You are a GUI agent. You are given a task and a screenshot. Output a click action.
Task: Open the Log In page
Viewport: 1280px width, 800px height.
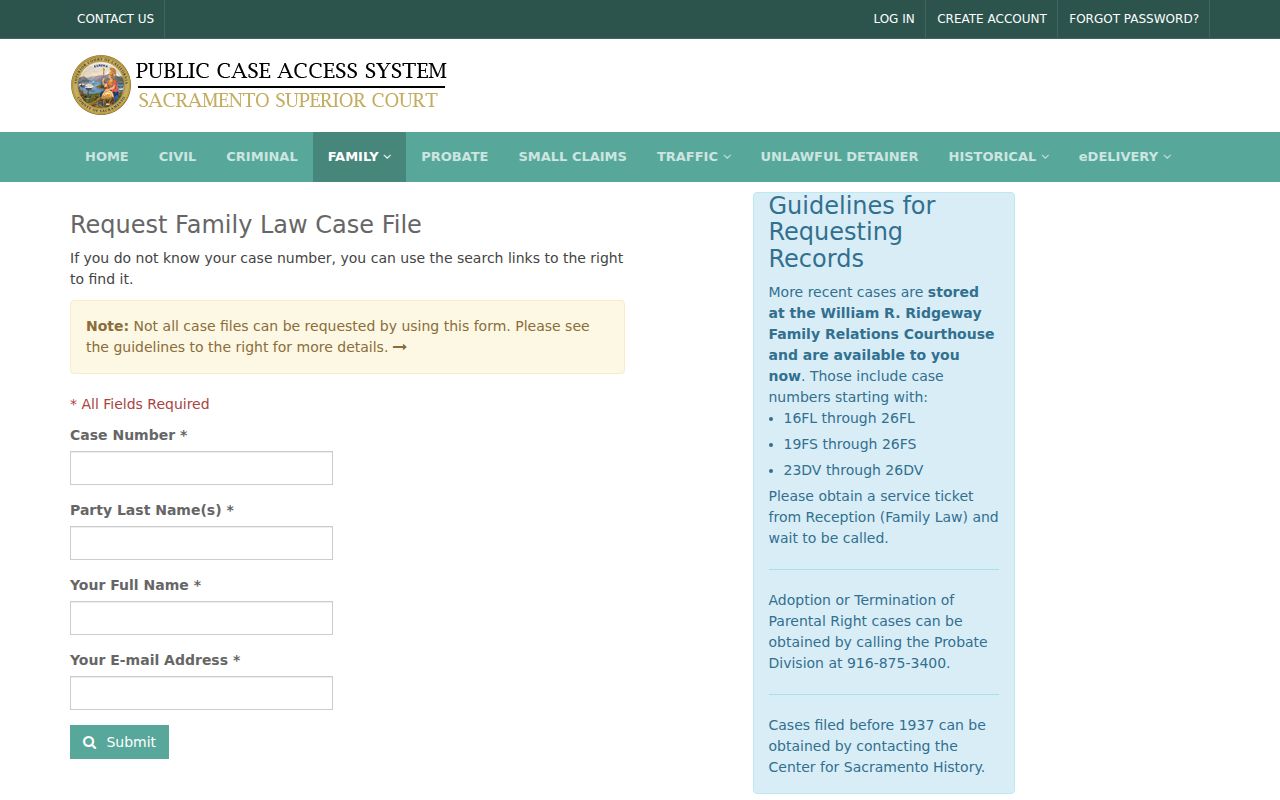point(894,19)
